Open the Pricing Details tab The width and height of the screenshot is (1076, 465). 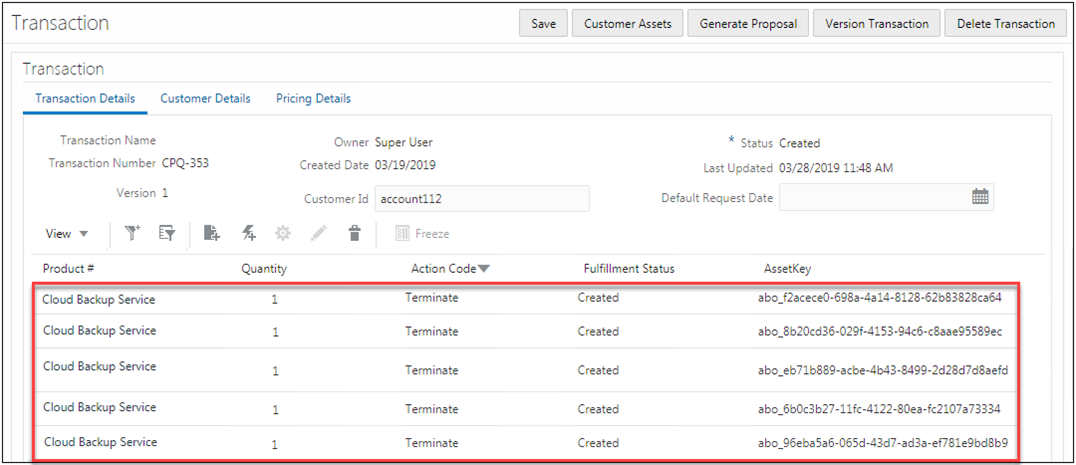point(313,98)
